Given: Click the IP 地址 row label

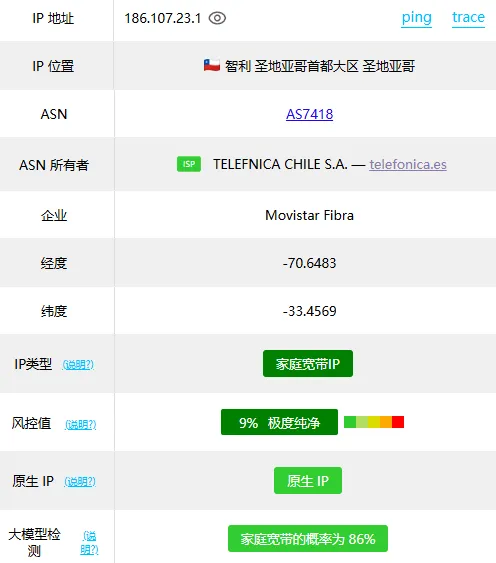Looking at the screenshot, I should 53,18.
